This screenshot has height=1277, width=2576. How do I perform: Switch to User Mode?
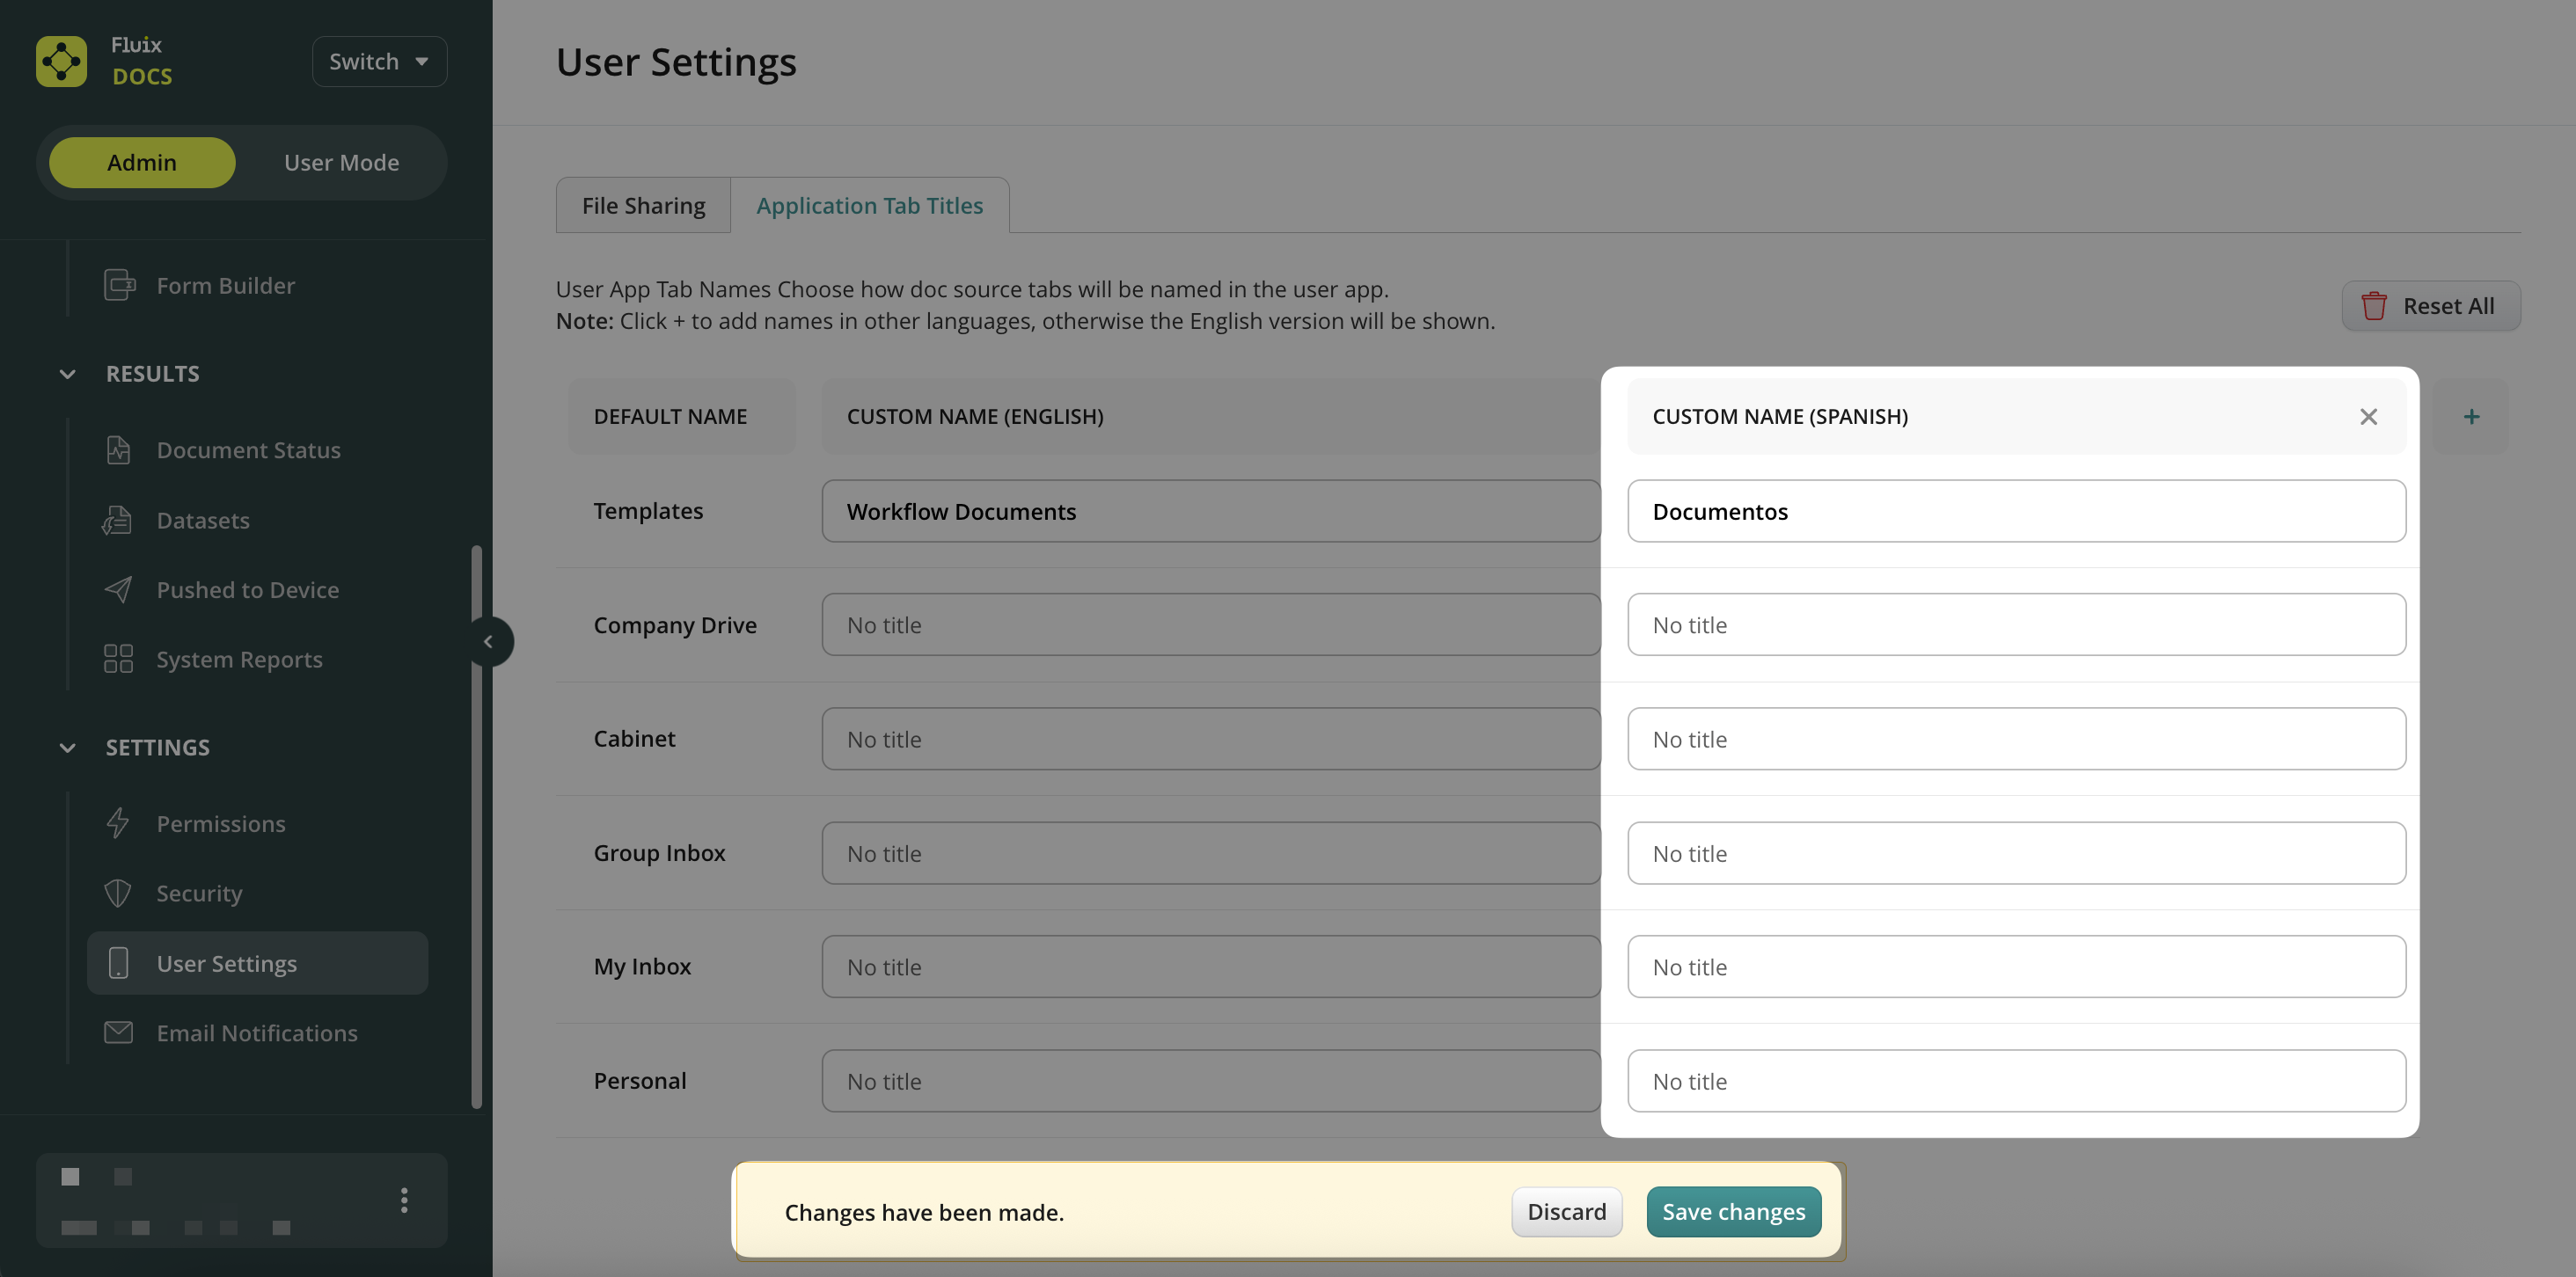[341, 162]
